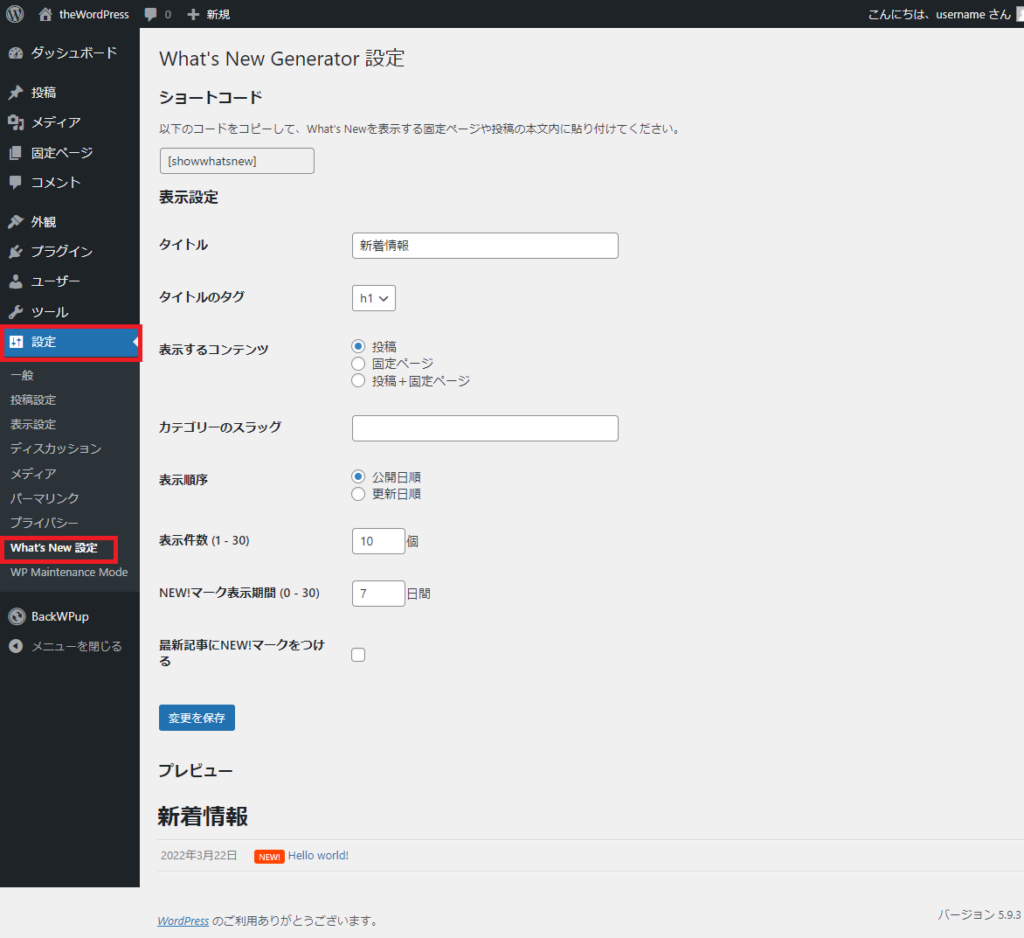
Task: Click the プラグイン plug icon
Action: 16,251
